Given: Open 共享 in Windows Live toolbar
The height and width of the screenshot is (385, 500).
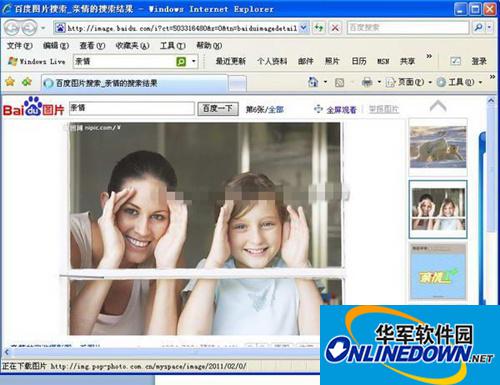Looking at the screenshot, I should coord(407,61).
